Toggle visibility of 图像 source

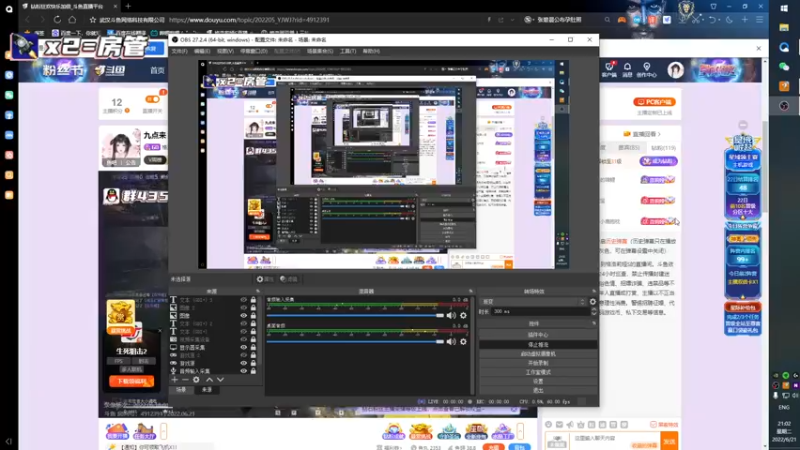[243, 315]
